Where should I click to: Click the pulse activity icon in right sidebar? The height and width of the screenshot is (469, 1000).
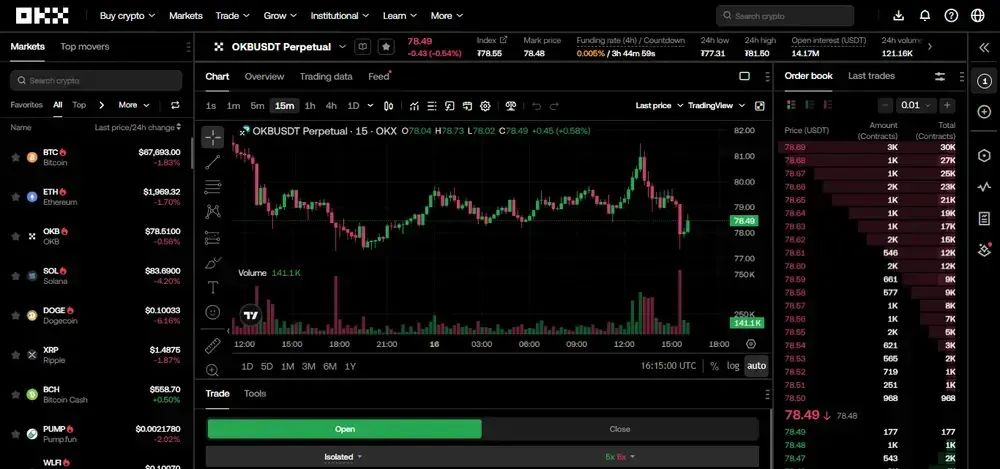(983, 187)
